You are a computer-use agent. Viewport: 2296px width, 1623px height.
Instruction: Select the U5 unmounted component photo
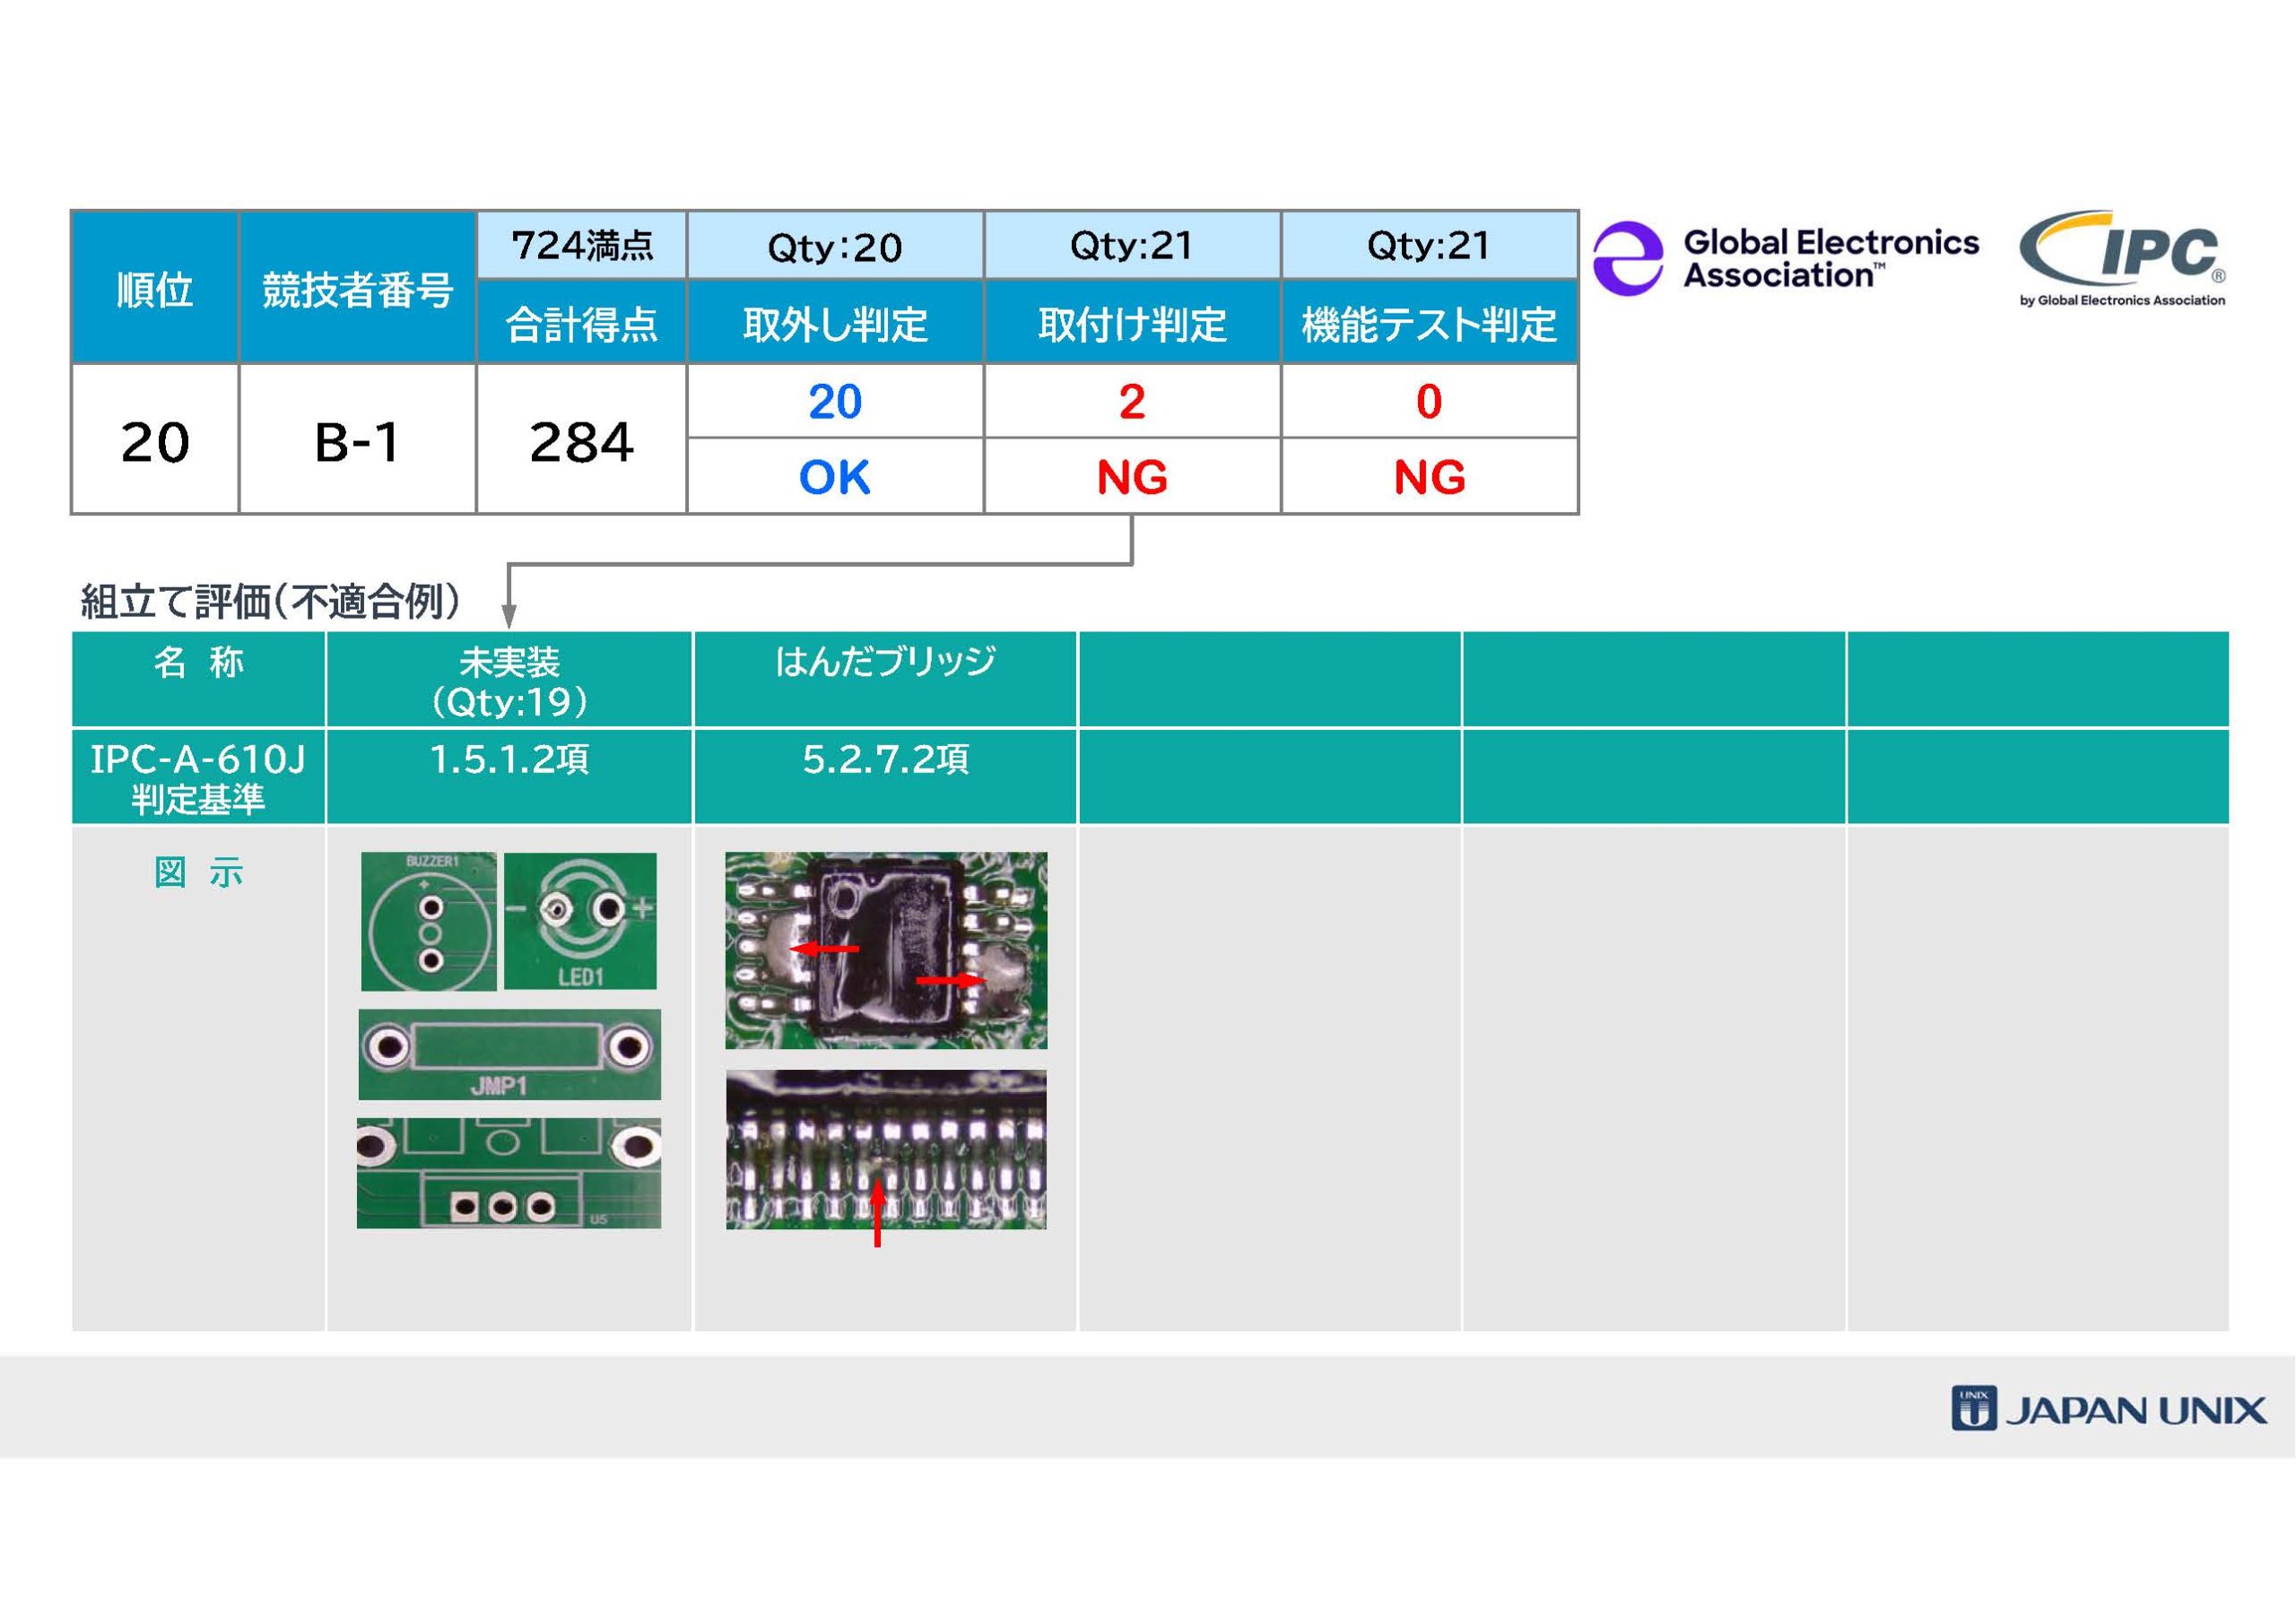pos(508,1172)
